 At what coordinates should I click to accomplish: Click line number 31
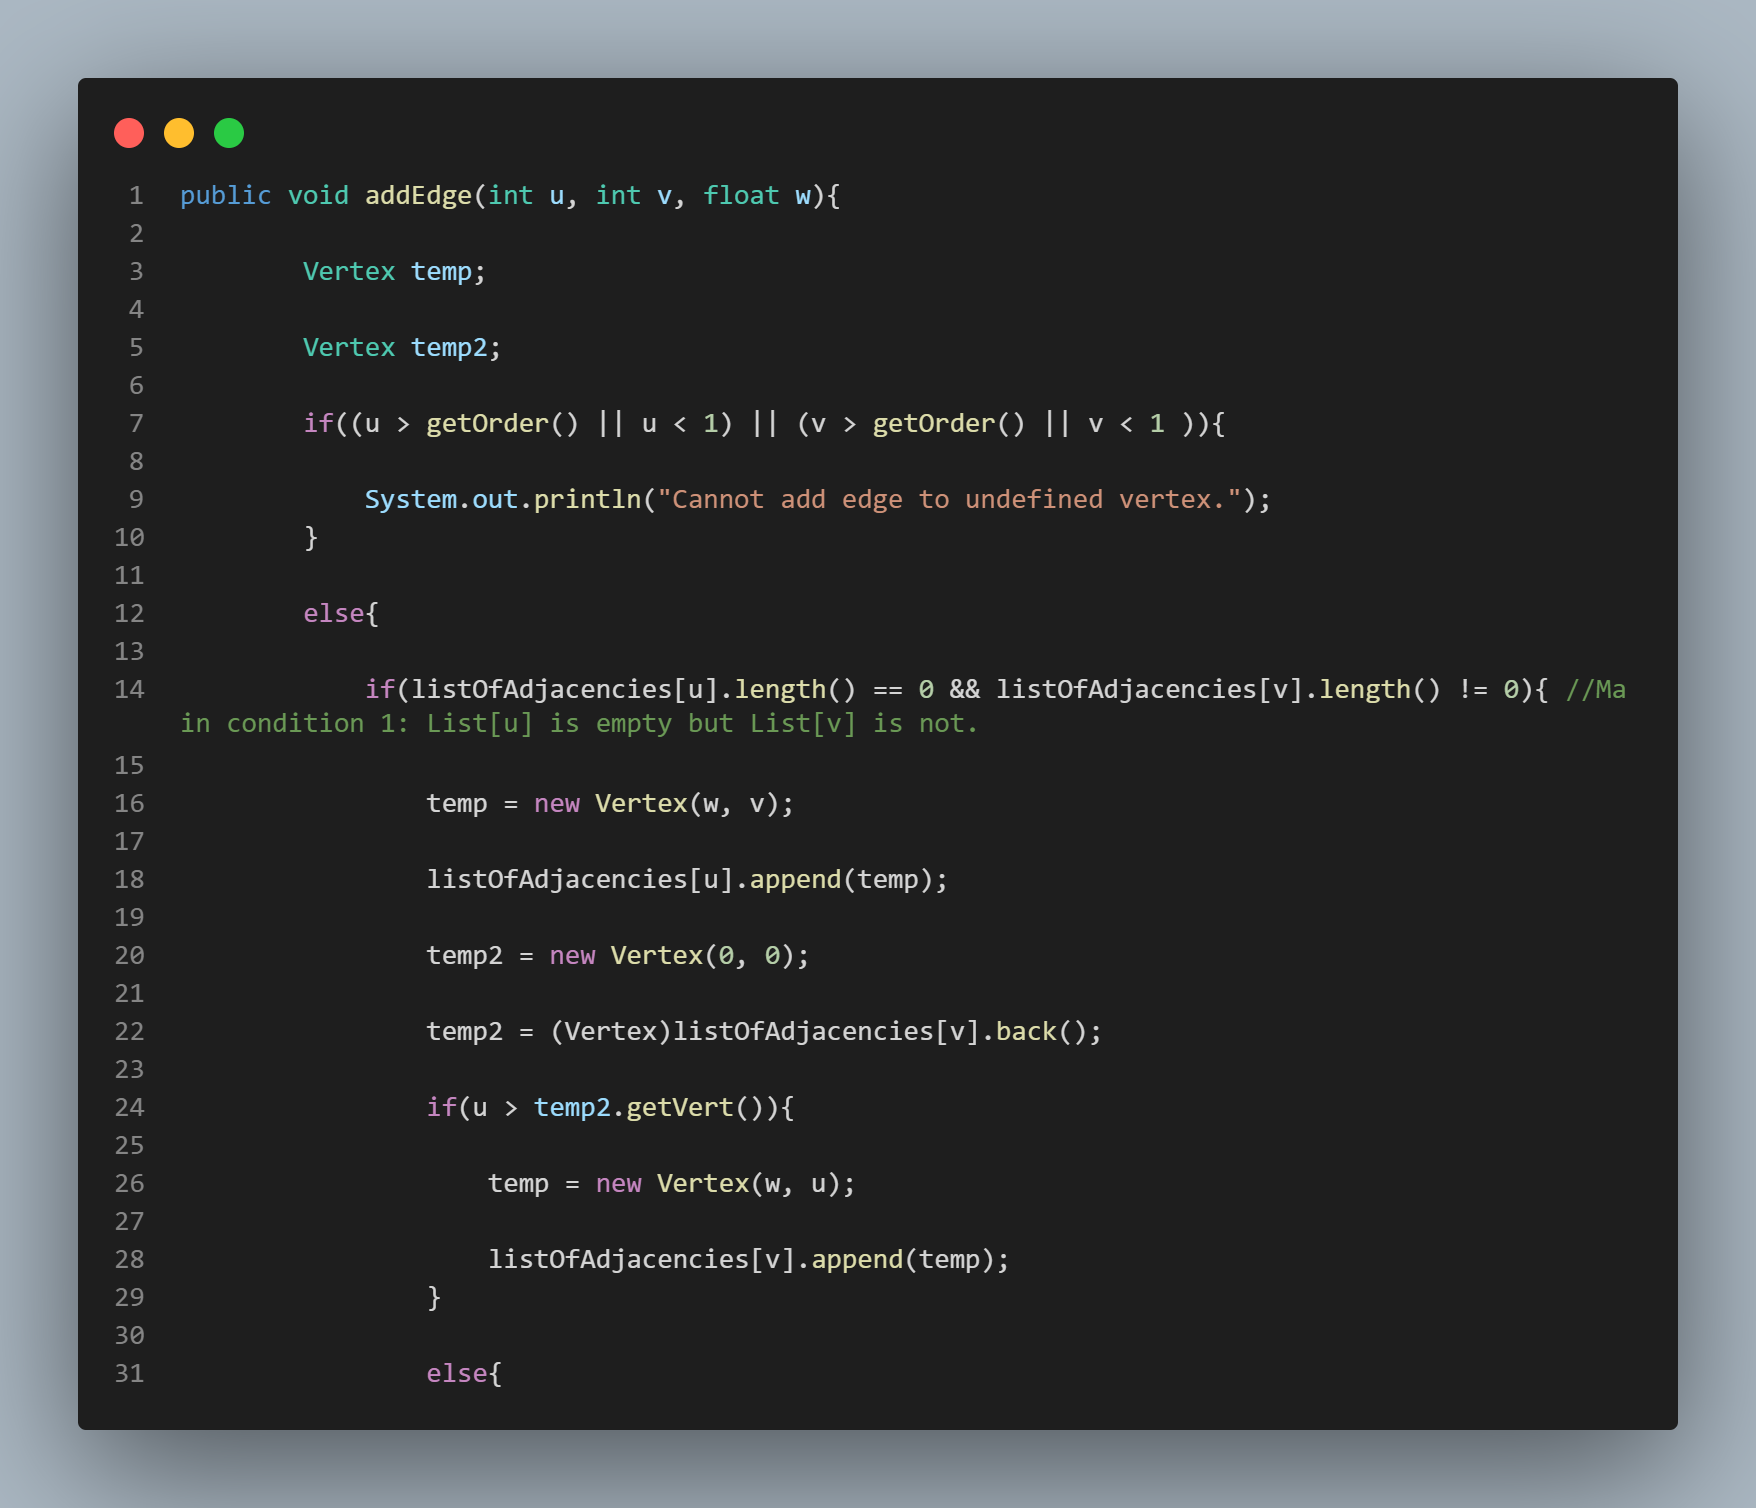point(129,1373)
